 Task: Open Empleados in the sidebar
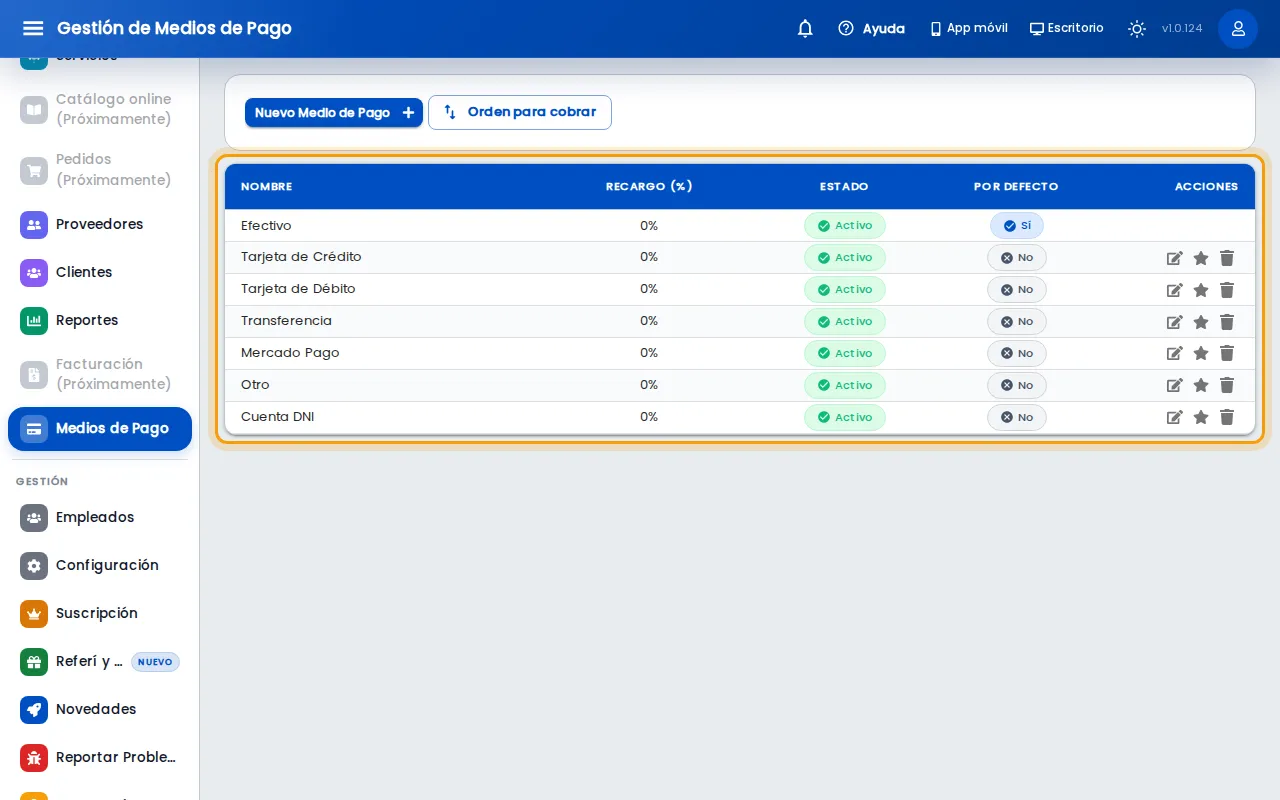point(100,517)
